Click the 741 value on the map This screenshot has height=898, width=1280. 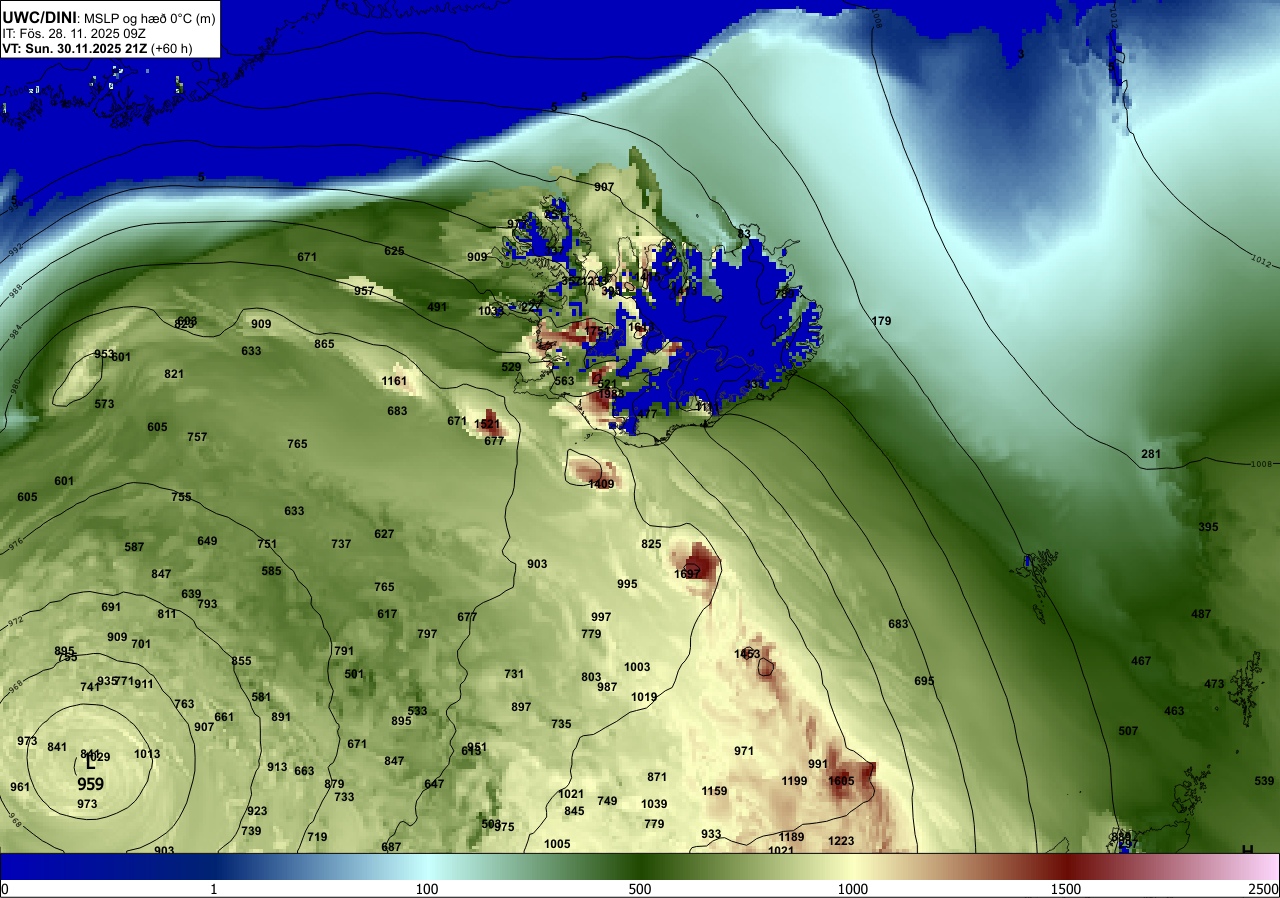(x=90, y=687)
